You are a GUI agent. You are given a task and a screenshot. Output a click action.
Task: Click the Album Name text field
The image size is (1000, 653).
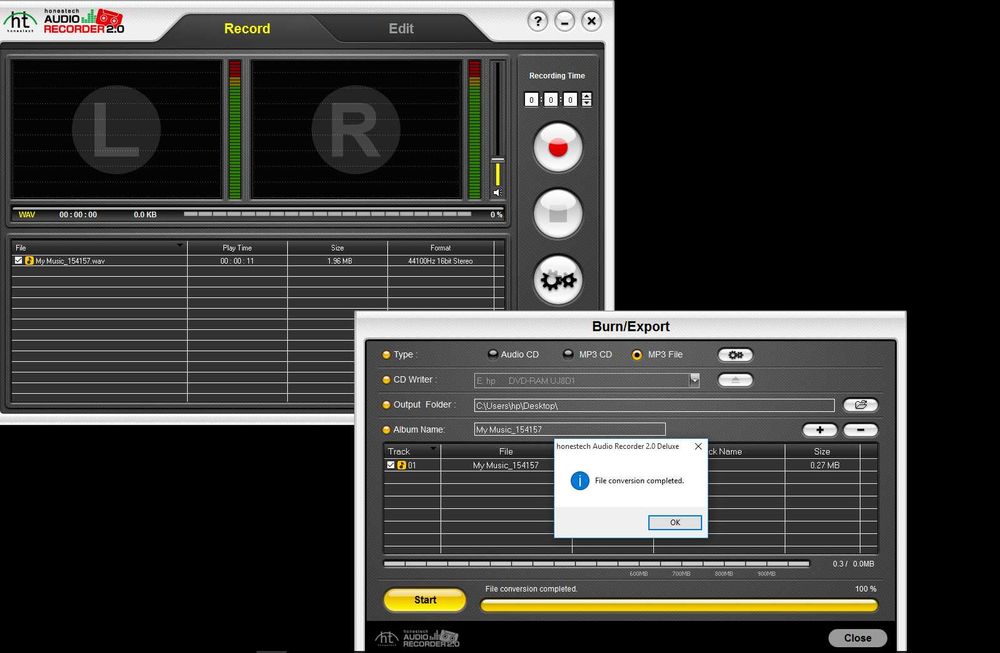pos(570,429)
